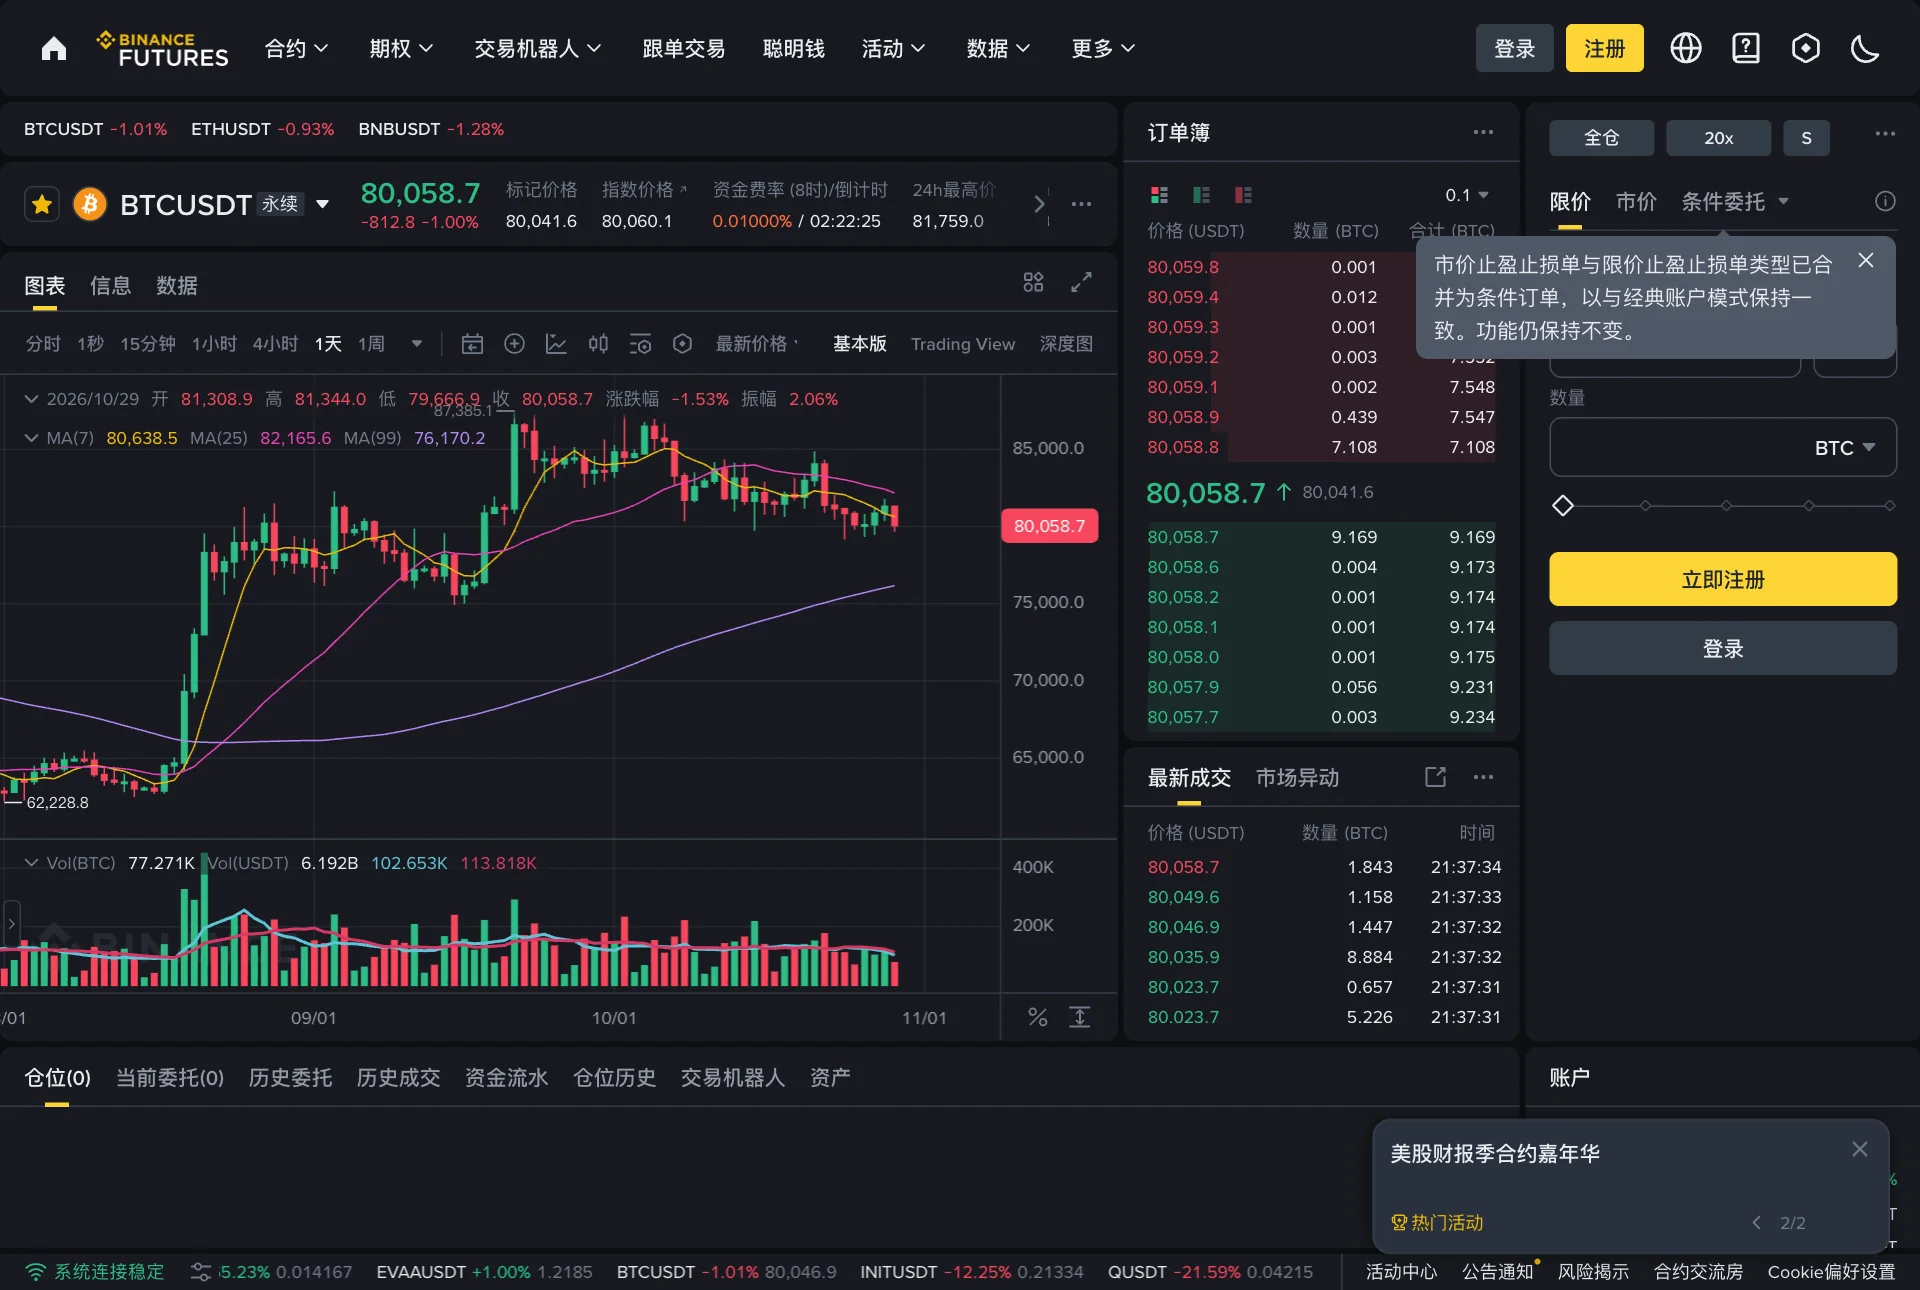Switch theme with moon icon
The height and width of the screenshot is (1290, 1920).
point(1865,48)
